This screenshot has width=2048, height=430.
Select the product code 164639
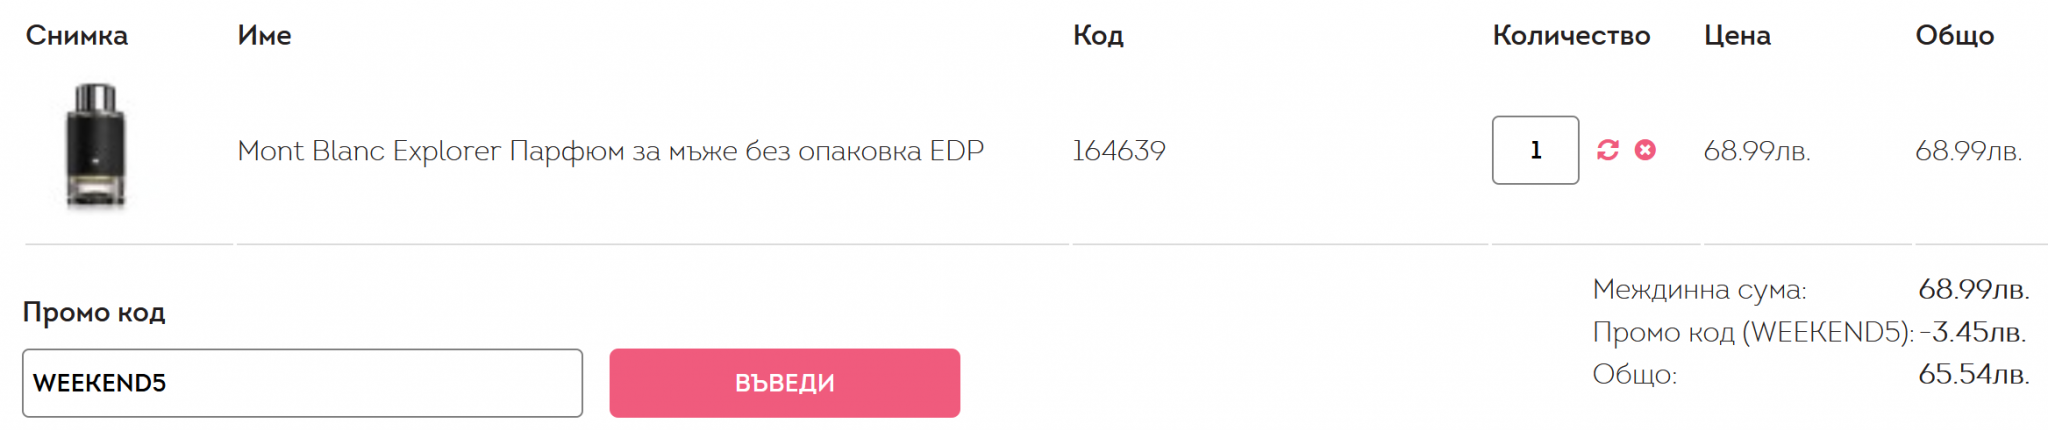pyautogui.click(x=1119, y=151)
